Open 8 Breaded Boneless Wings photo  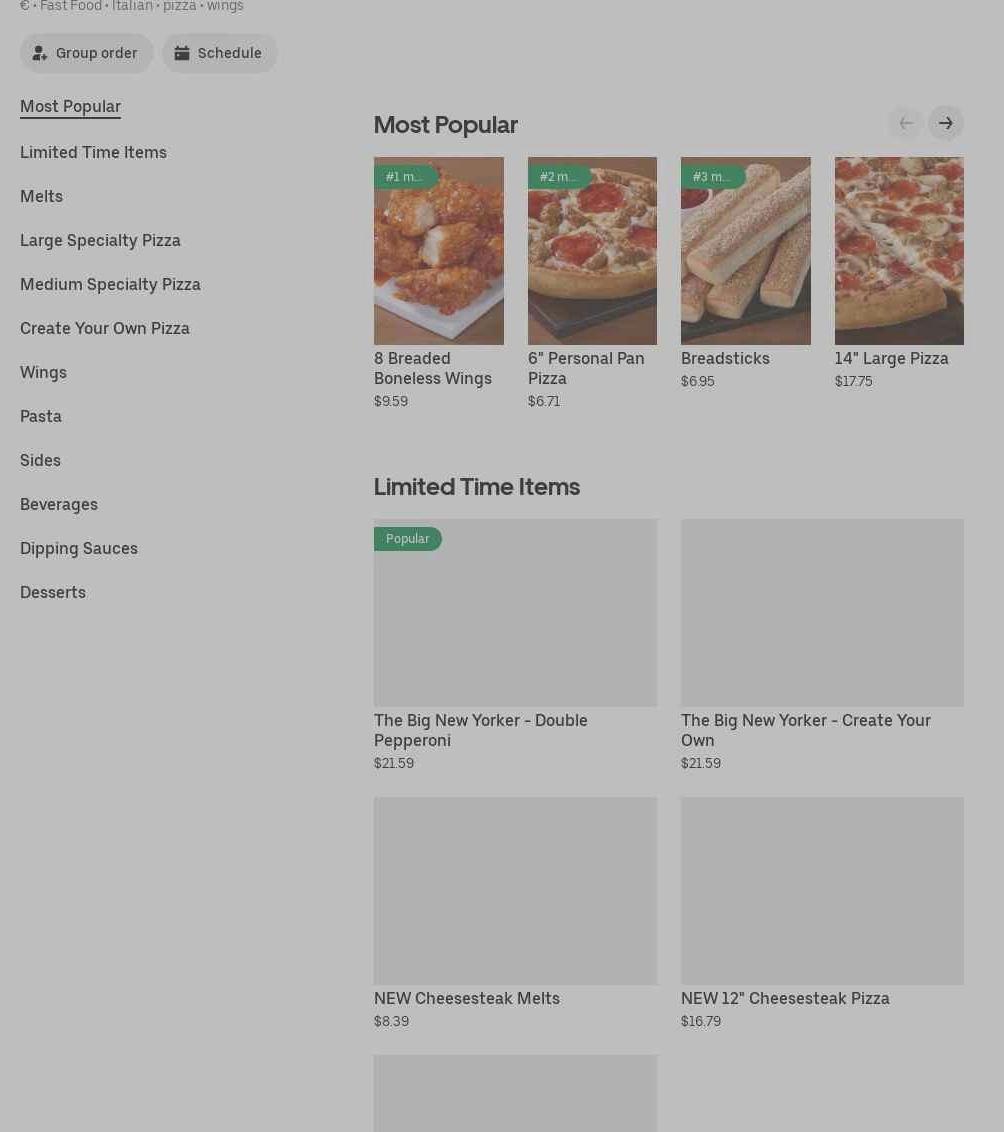pyautogui.click(x=438, y=251)
